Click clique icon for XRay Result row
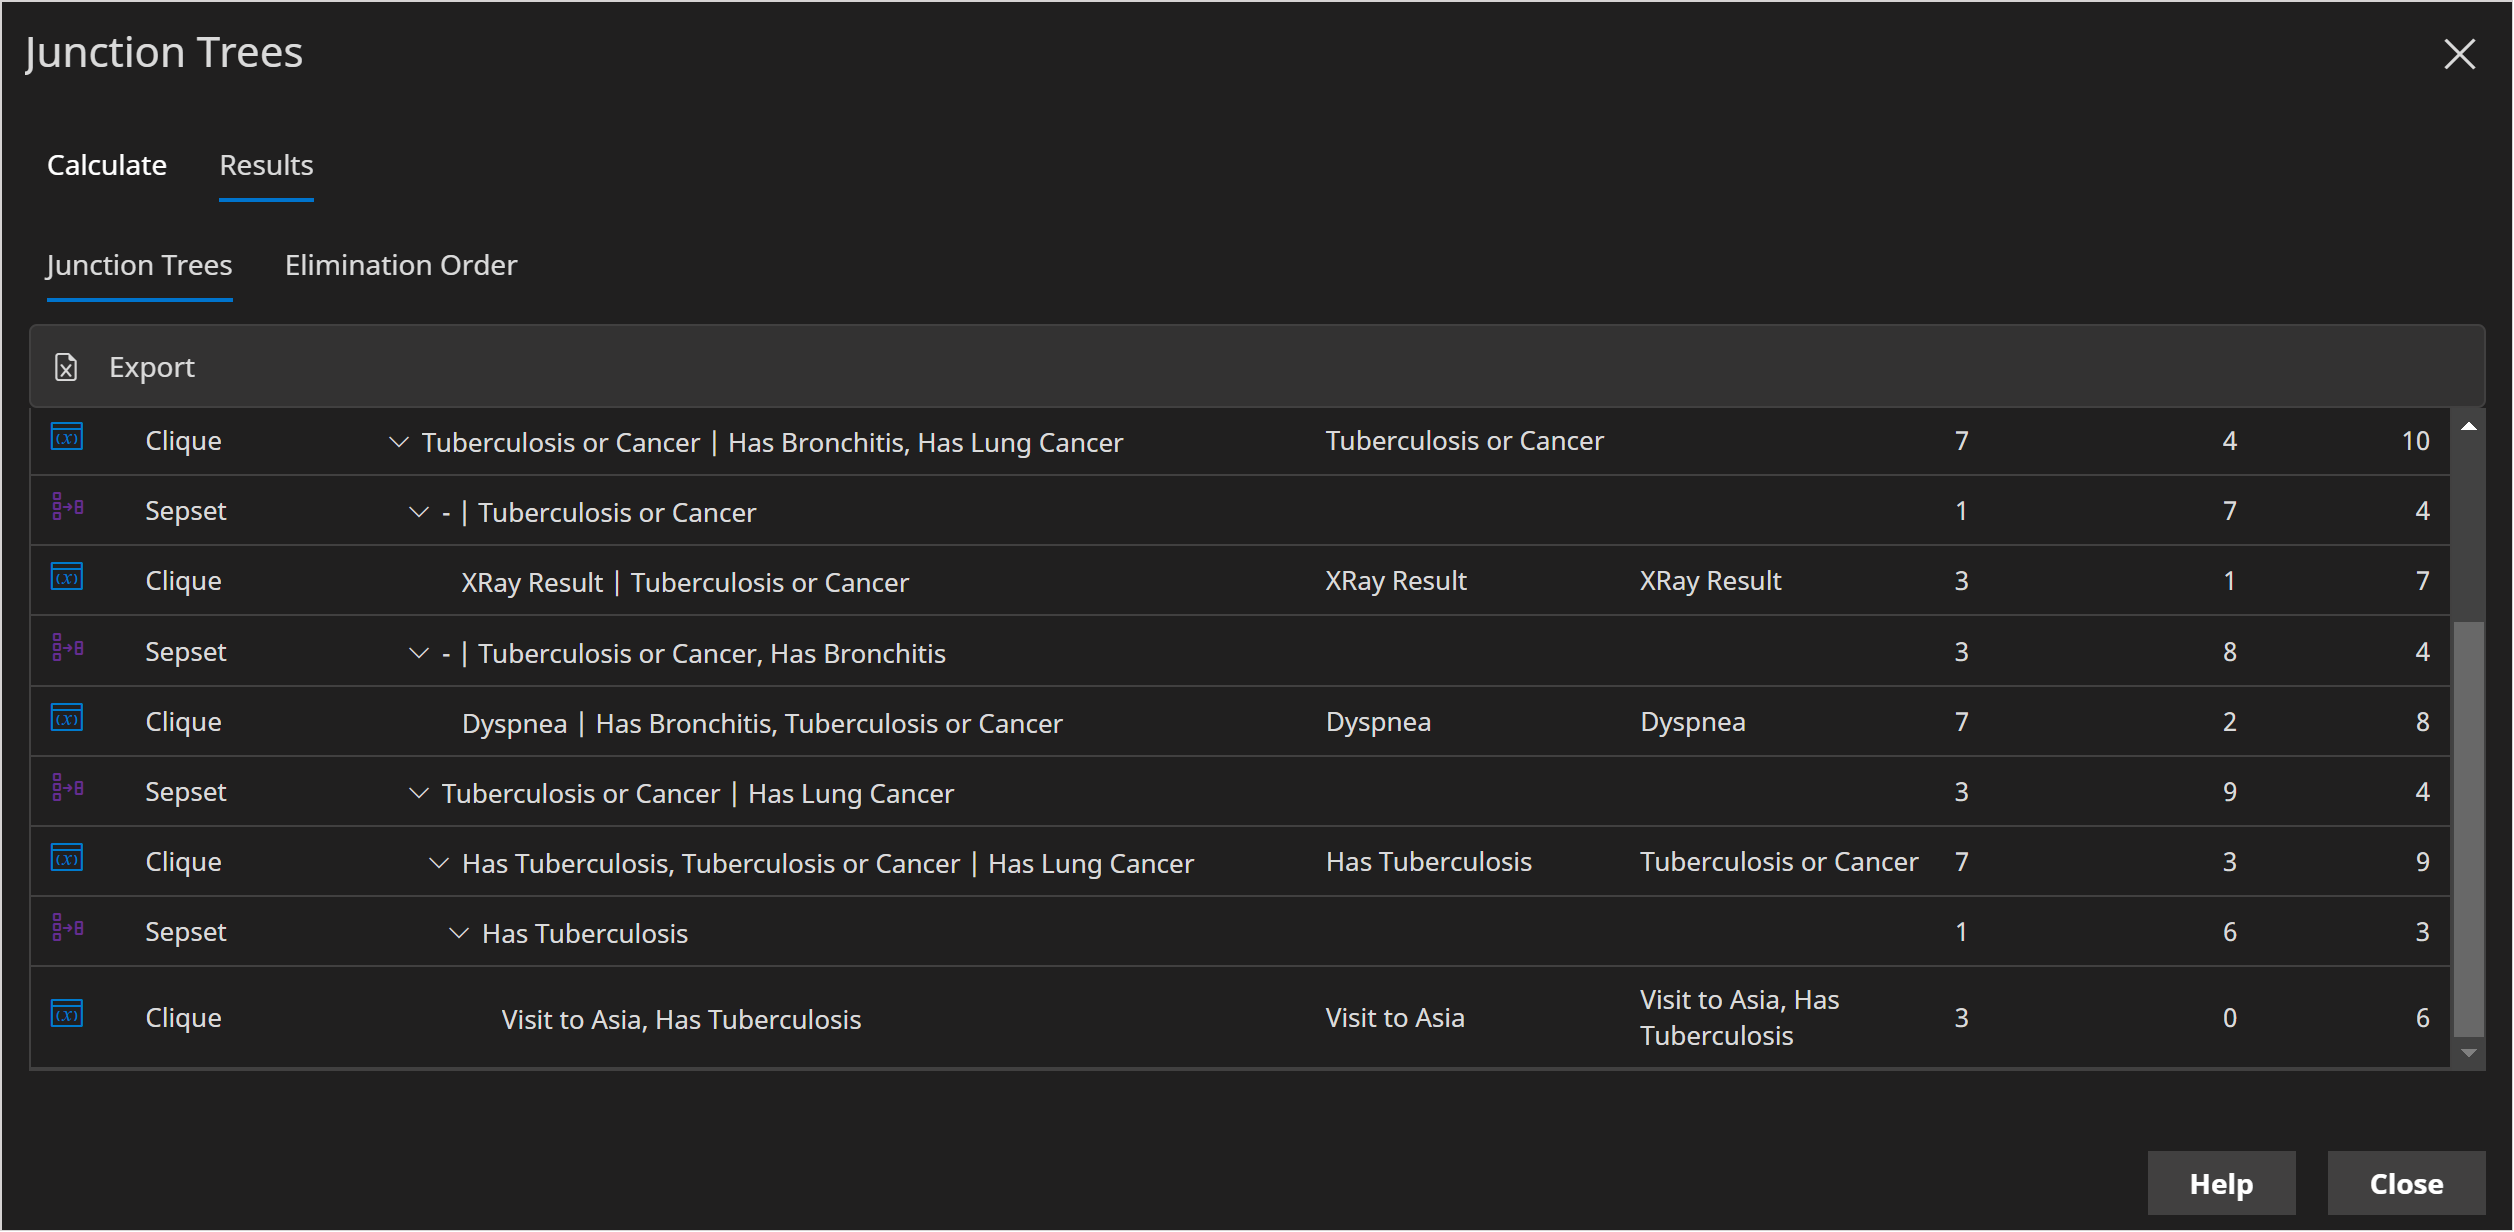The image size is (2514, 1232). pyautogui.click(x=67, y=578)
